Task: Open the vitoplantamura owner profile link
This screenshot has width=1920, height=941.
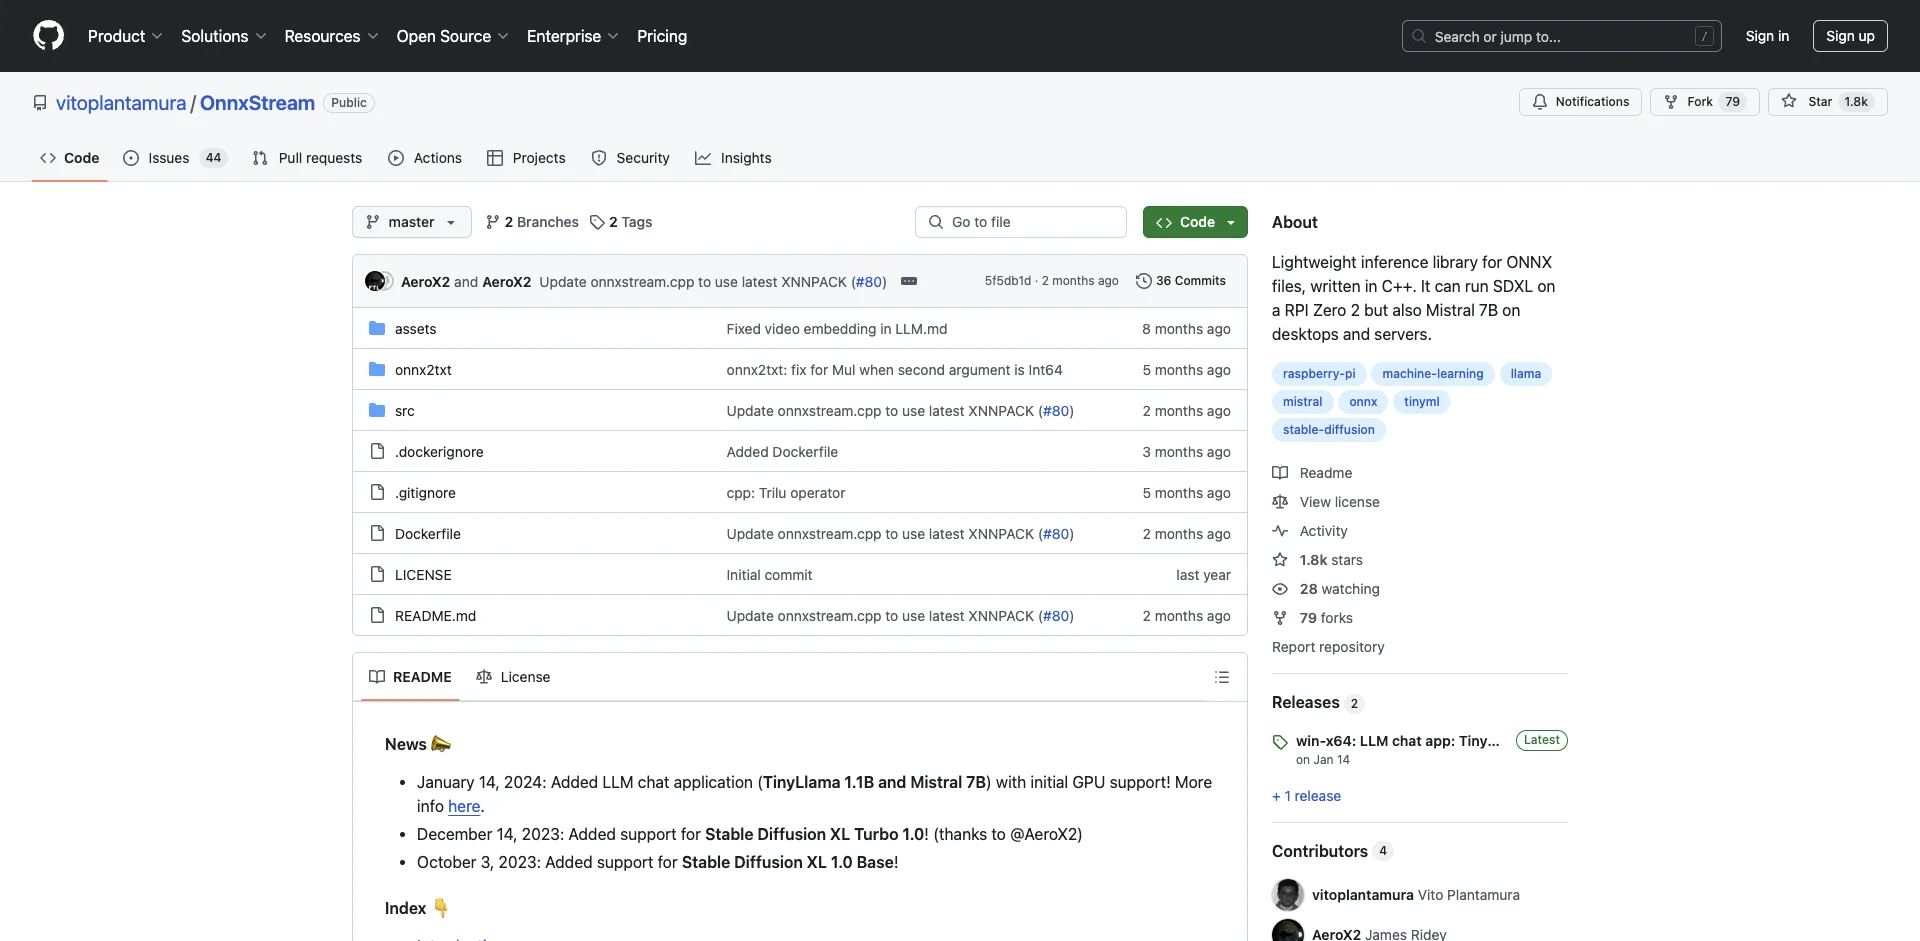Action: (121, 103)
